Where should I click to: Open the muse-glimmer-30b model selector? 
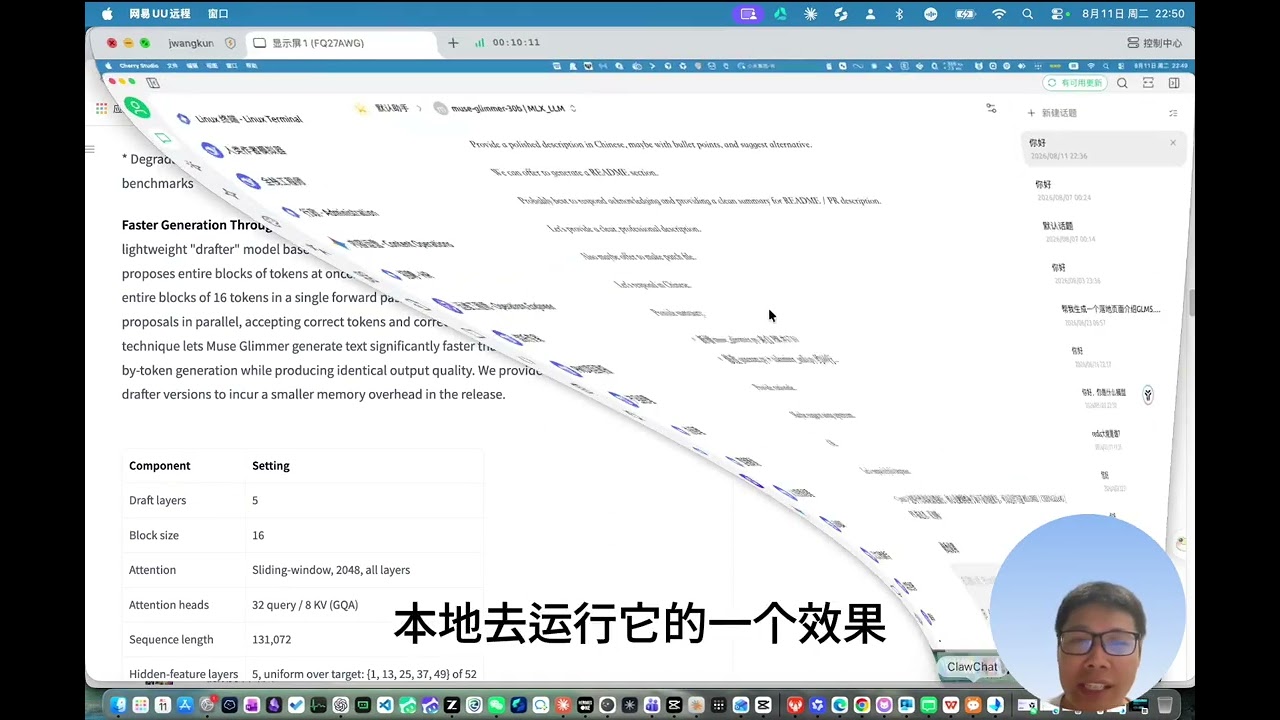(506, 108)
